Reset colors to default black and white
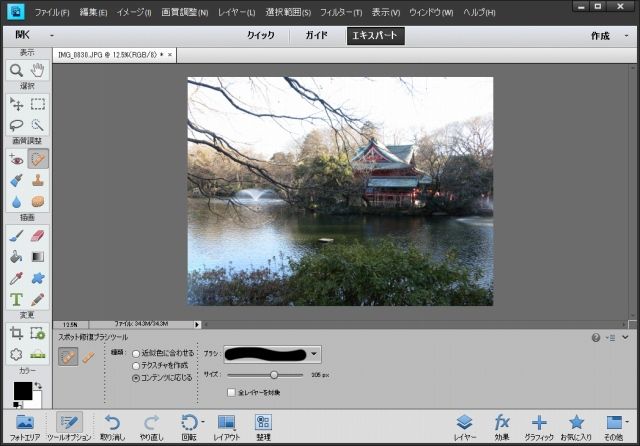The width and height of the screenshot is (640, 446). coord(17,405)
